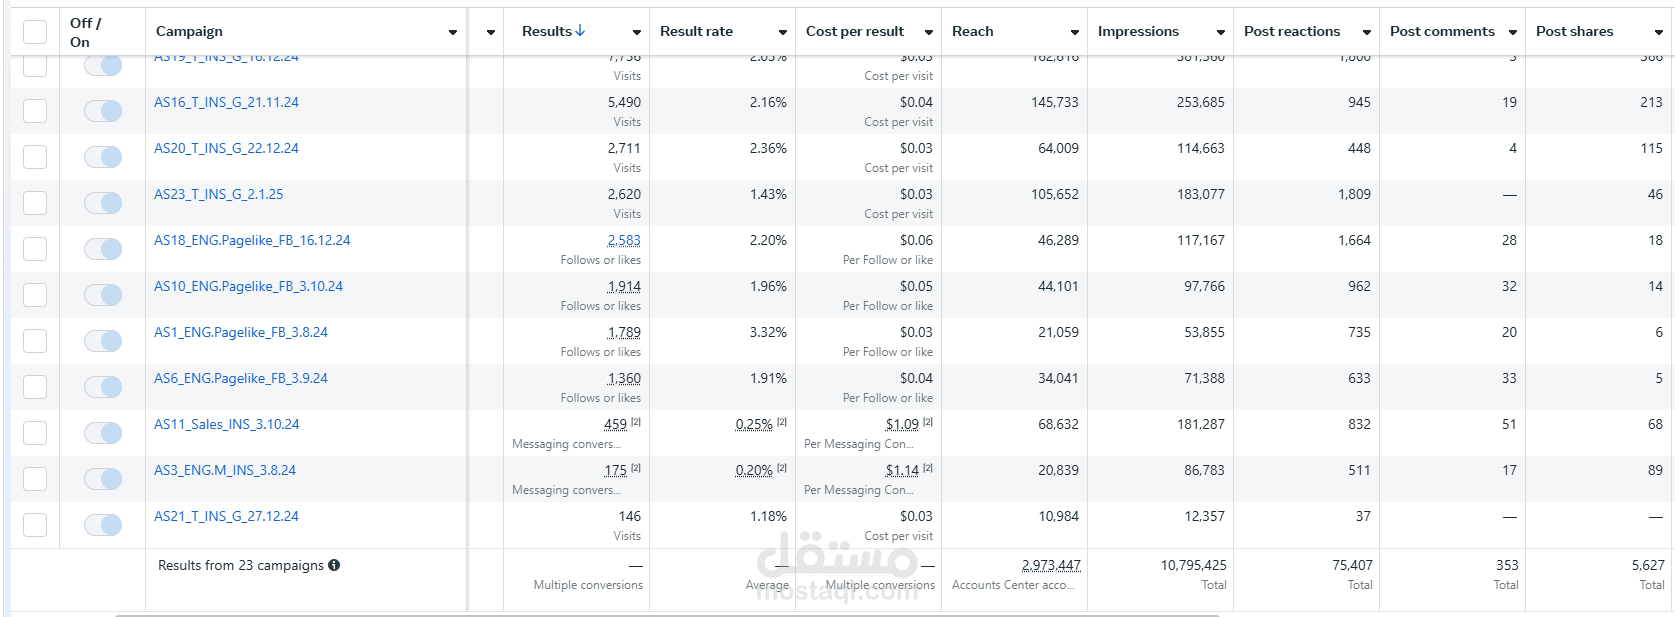Click the 2,583 follows or likes result value
The height and width of the screenshot is (617, 1675).
pyautogui.click(x=624, y=240)
